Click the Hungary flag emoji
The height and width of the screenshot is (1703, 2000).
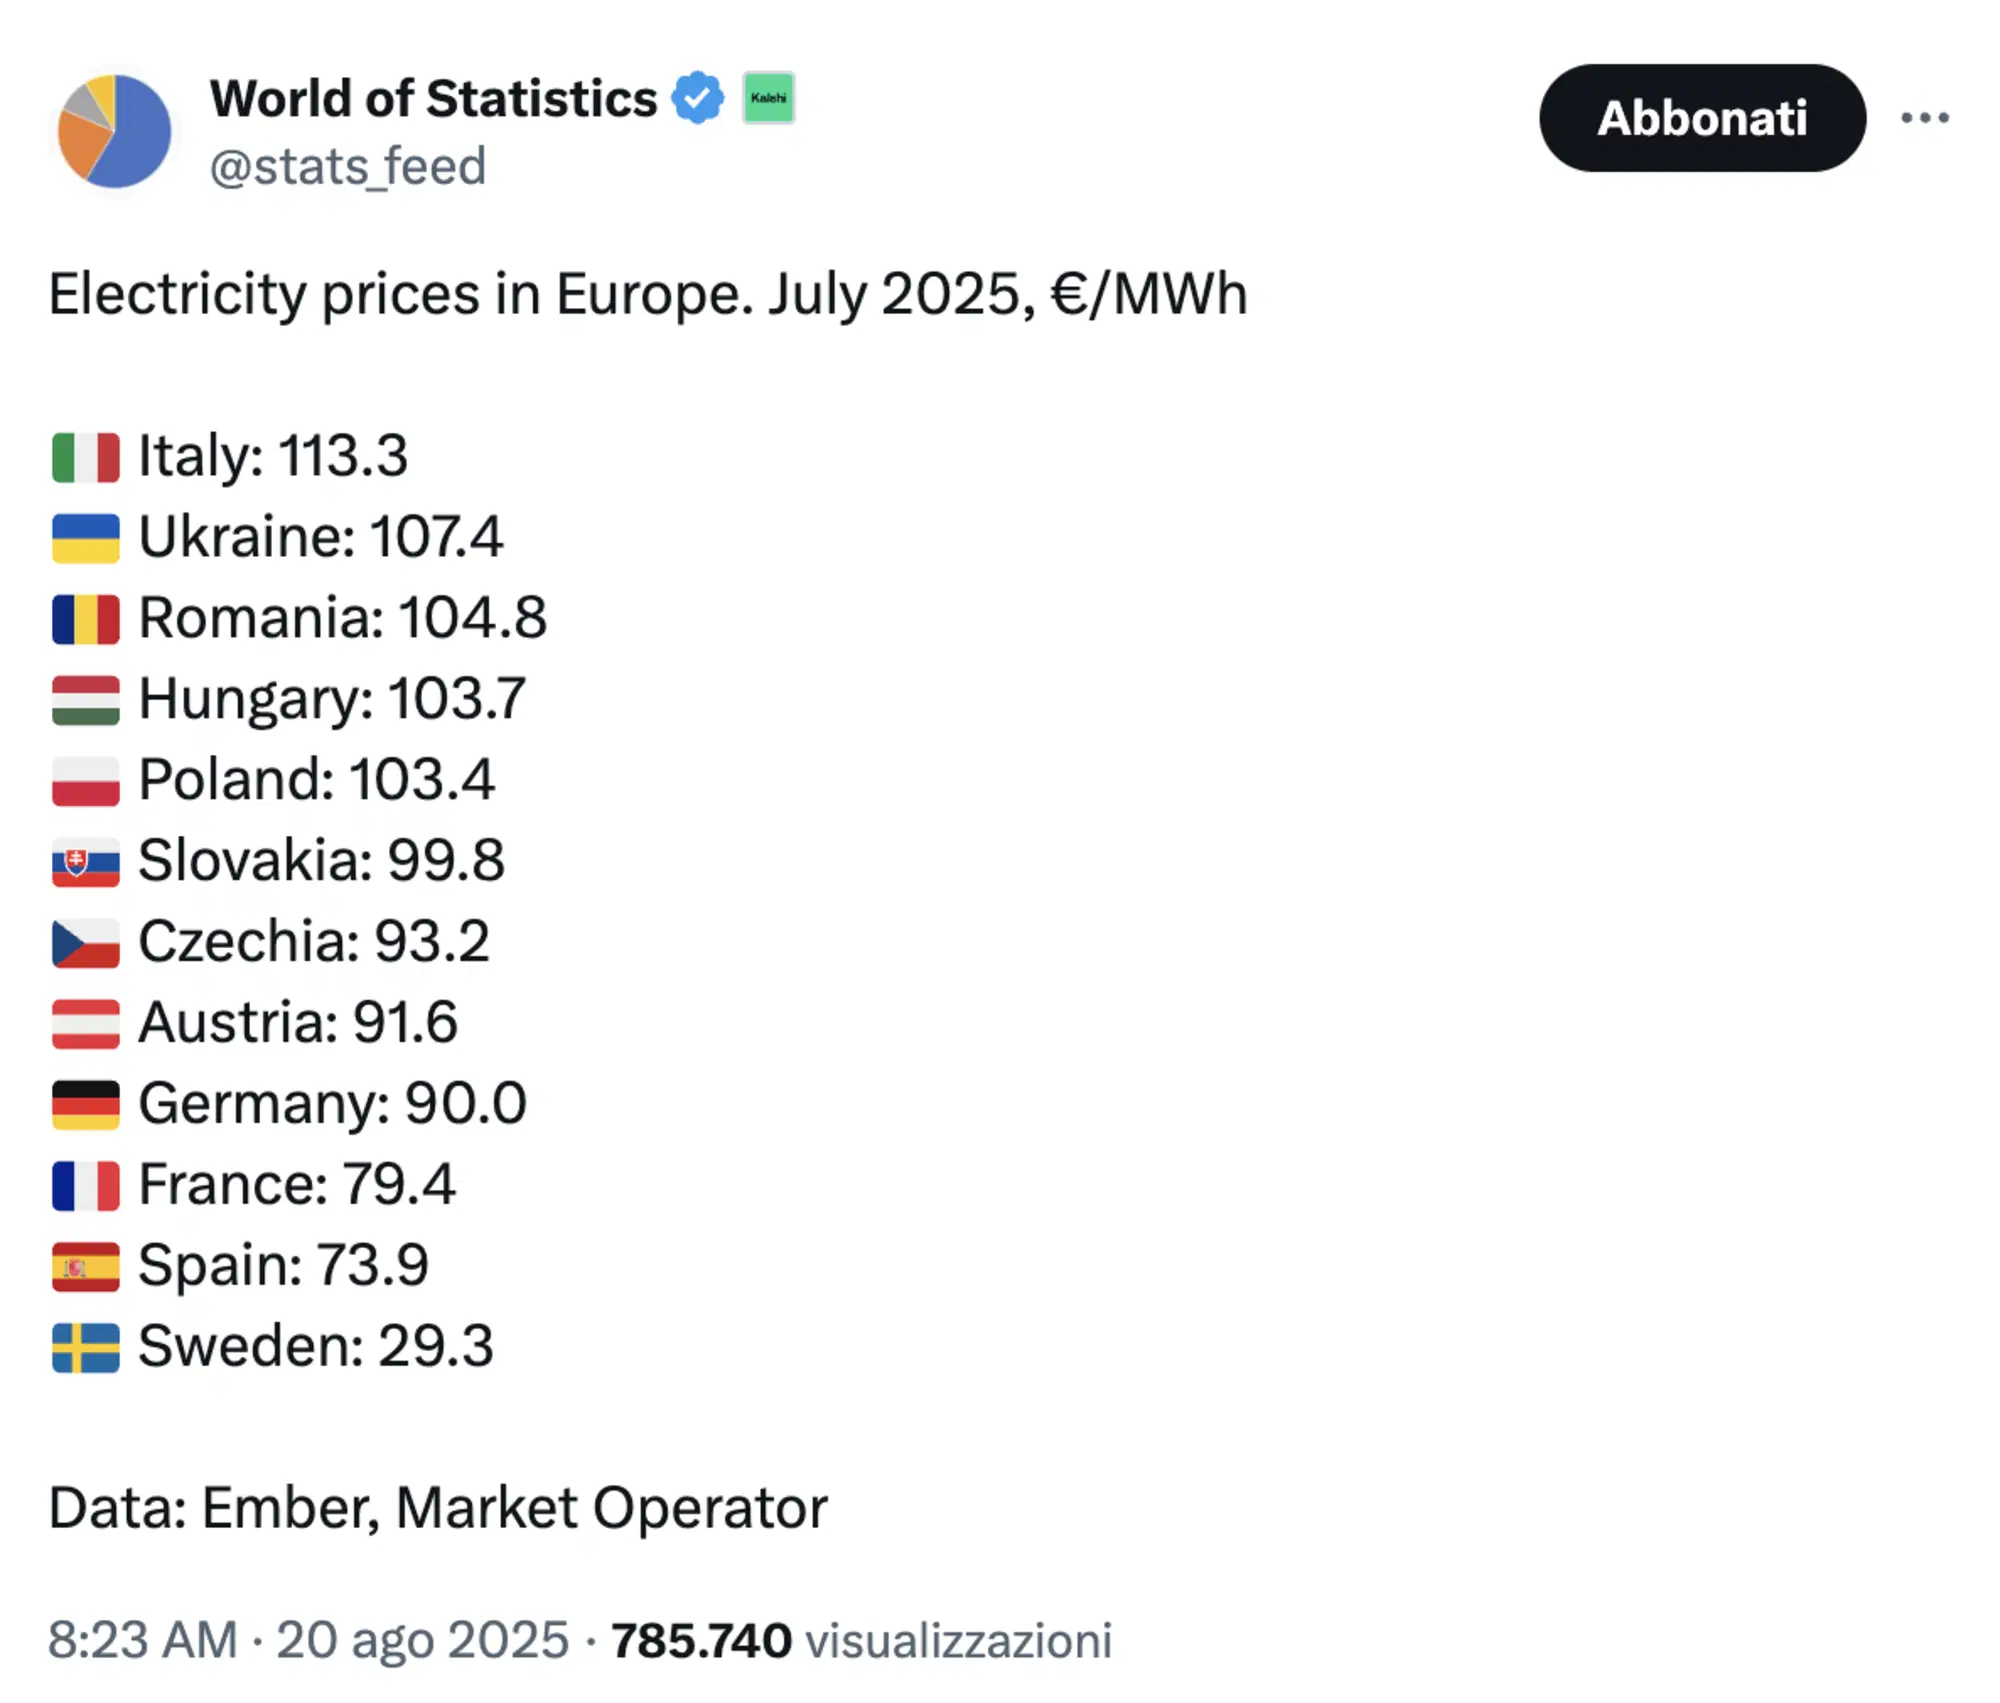click(x=86, y=698)
